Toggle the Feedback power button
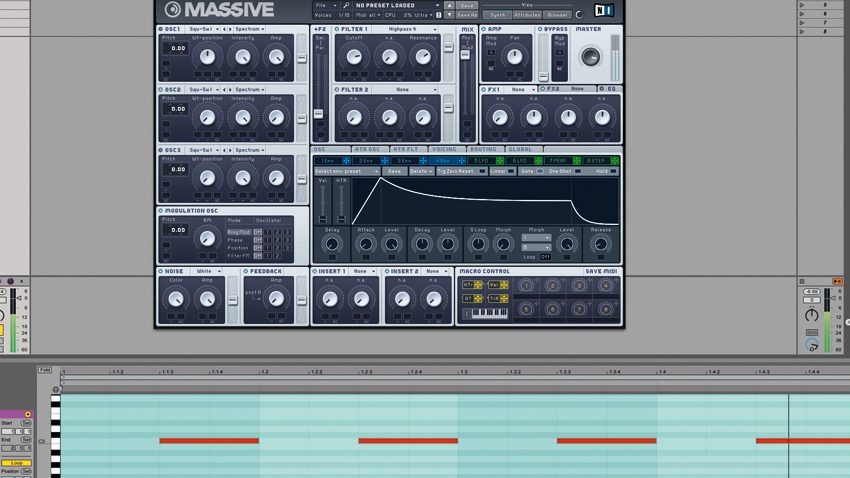The image size is (850, 478). point(246,272)
